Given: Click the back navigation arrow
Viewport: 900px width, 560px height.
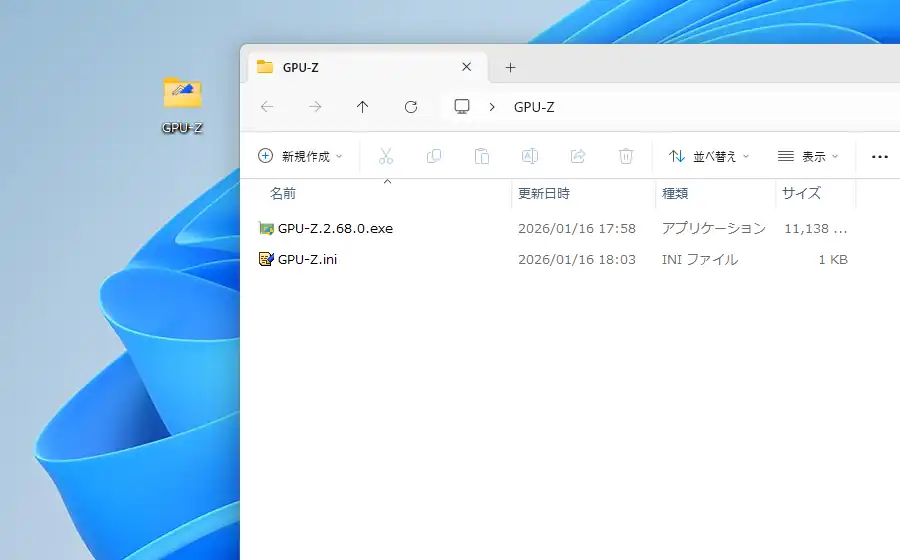Looking at the screenshot, I should pyautogui.click(x=266, y=107).
